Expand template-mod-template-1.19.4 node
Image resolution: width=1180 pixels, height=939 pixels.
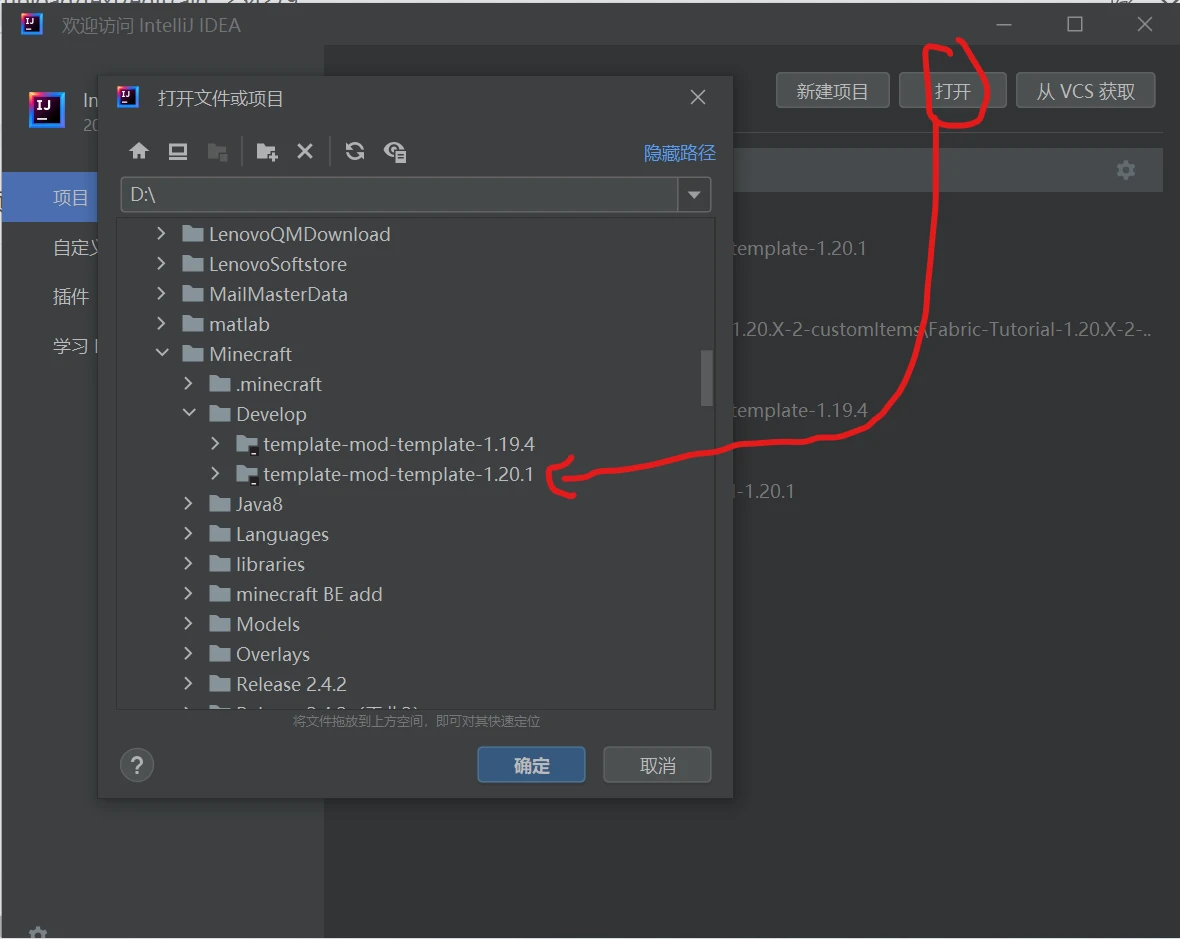click(215, 444)
